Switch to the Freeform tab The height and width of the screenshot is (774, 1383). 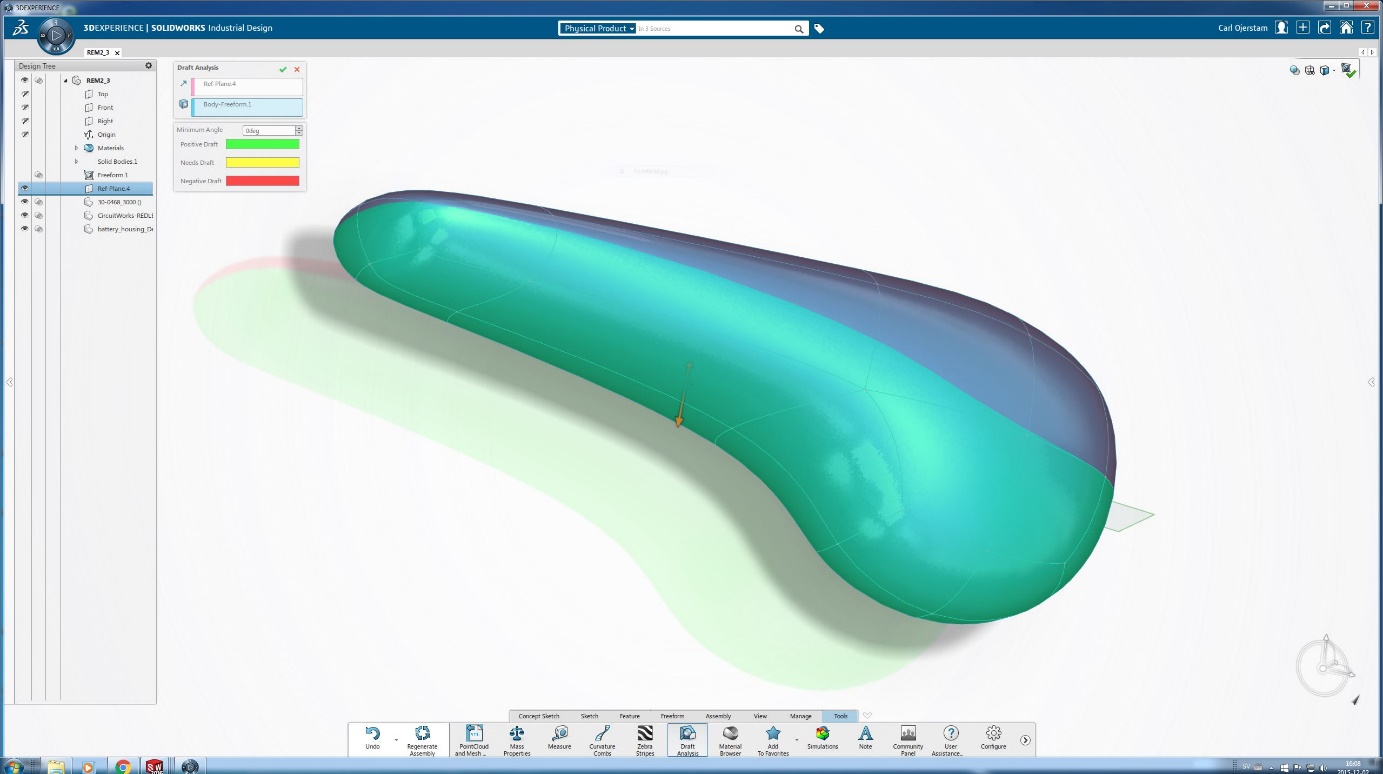click(672, 716)
